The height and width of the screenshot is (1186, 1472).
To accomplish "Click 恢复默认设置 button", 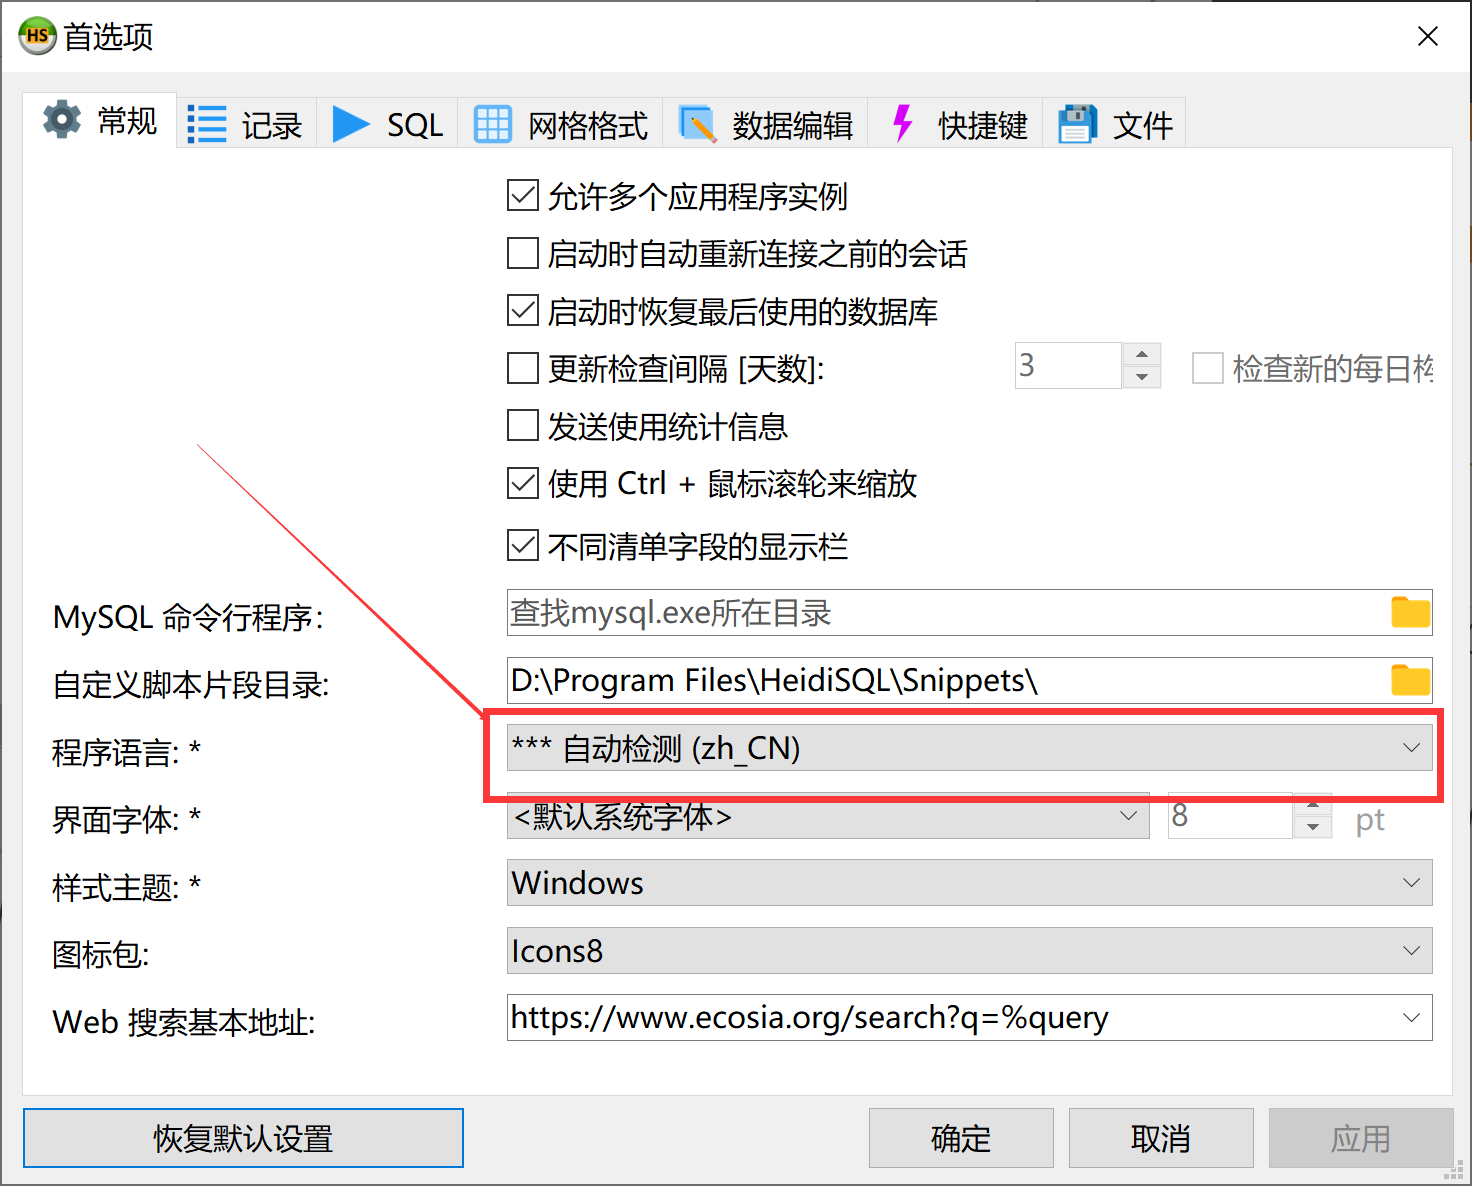I will pos(243,1138).
